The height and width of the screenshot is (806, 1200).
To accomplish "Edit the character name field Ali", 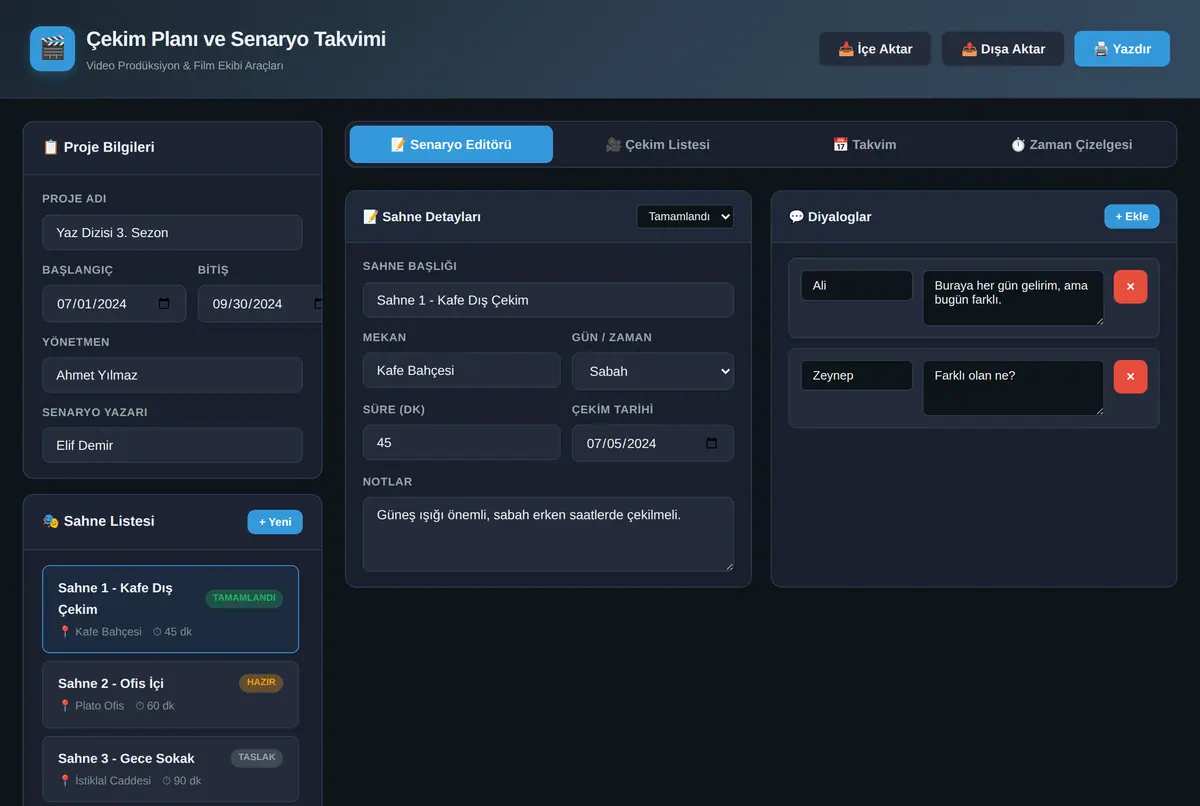I will pos(857,286).
